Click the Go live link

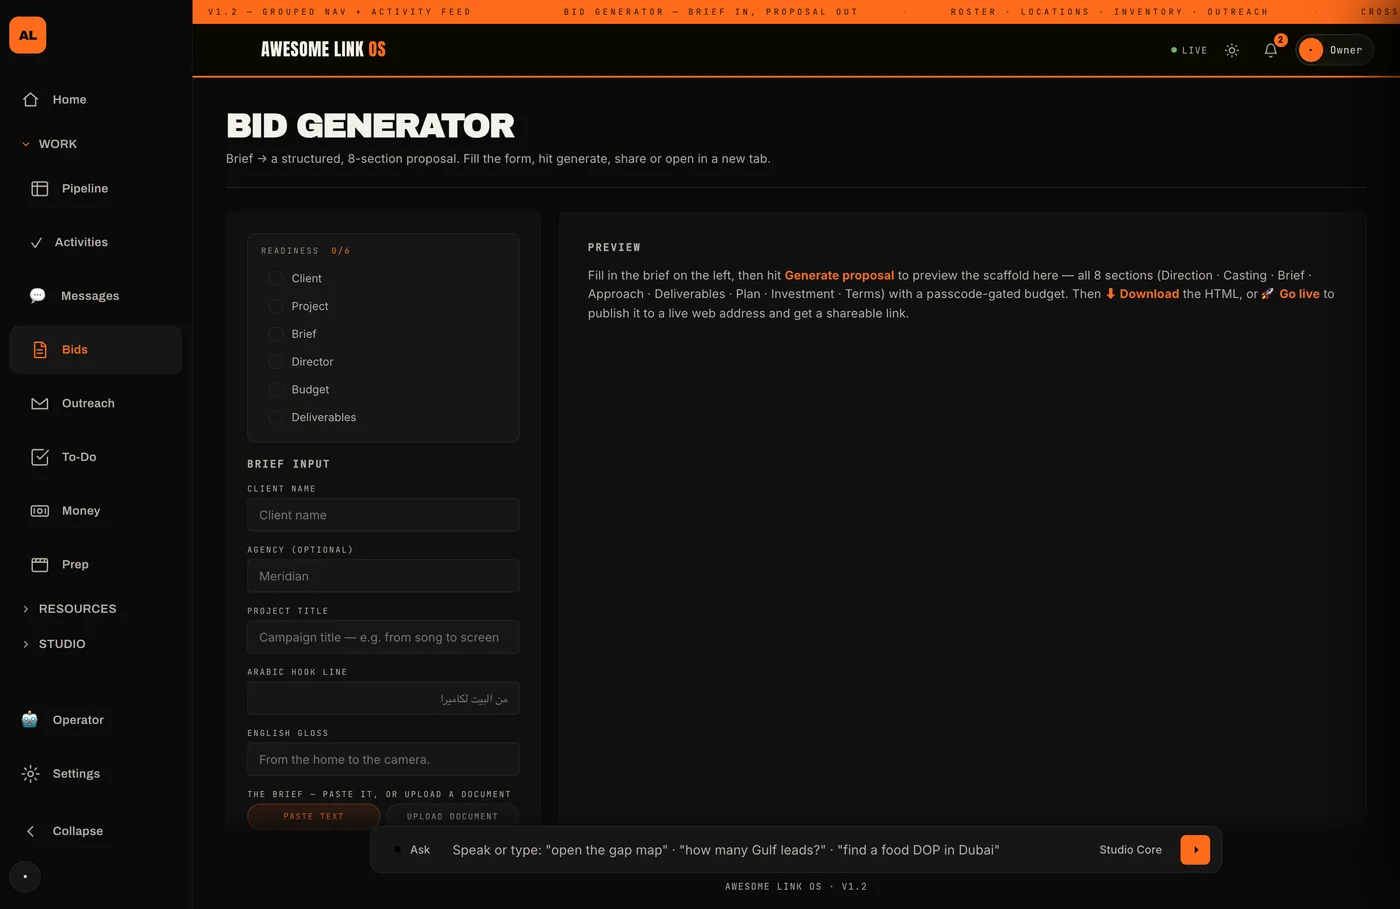coord(1291,294)
